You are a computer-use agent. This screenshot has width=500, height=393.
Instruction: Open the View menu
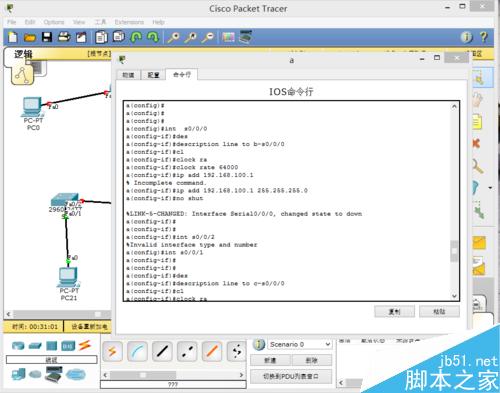tap(79, 22)
